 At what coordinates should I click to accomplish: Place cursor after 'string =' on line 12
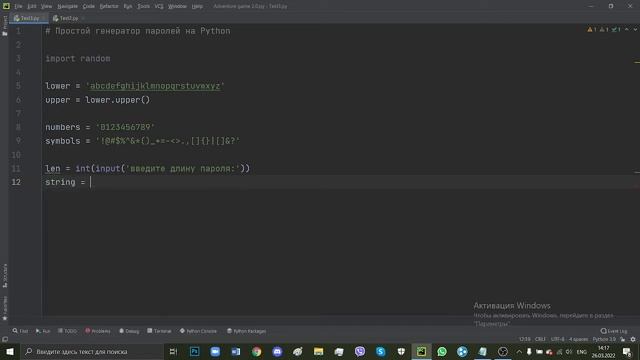coord(91,182)
